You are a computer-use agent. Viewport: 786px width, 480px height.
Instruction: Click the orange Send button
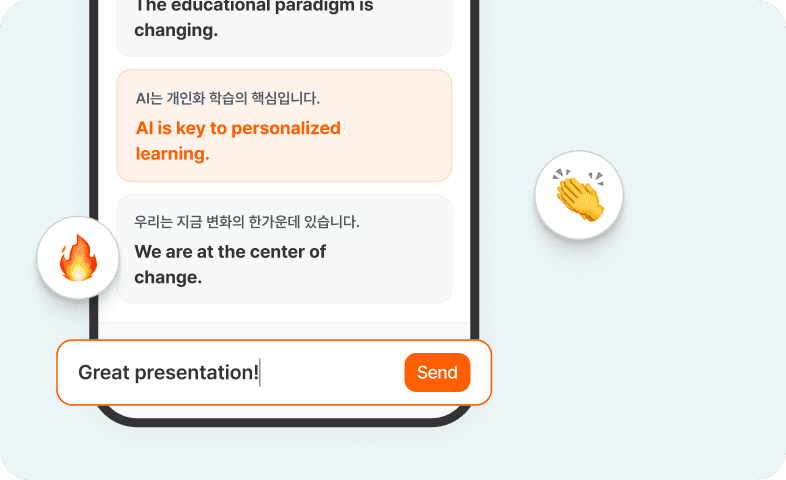coord(437,372)
